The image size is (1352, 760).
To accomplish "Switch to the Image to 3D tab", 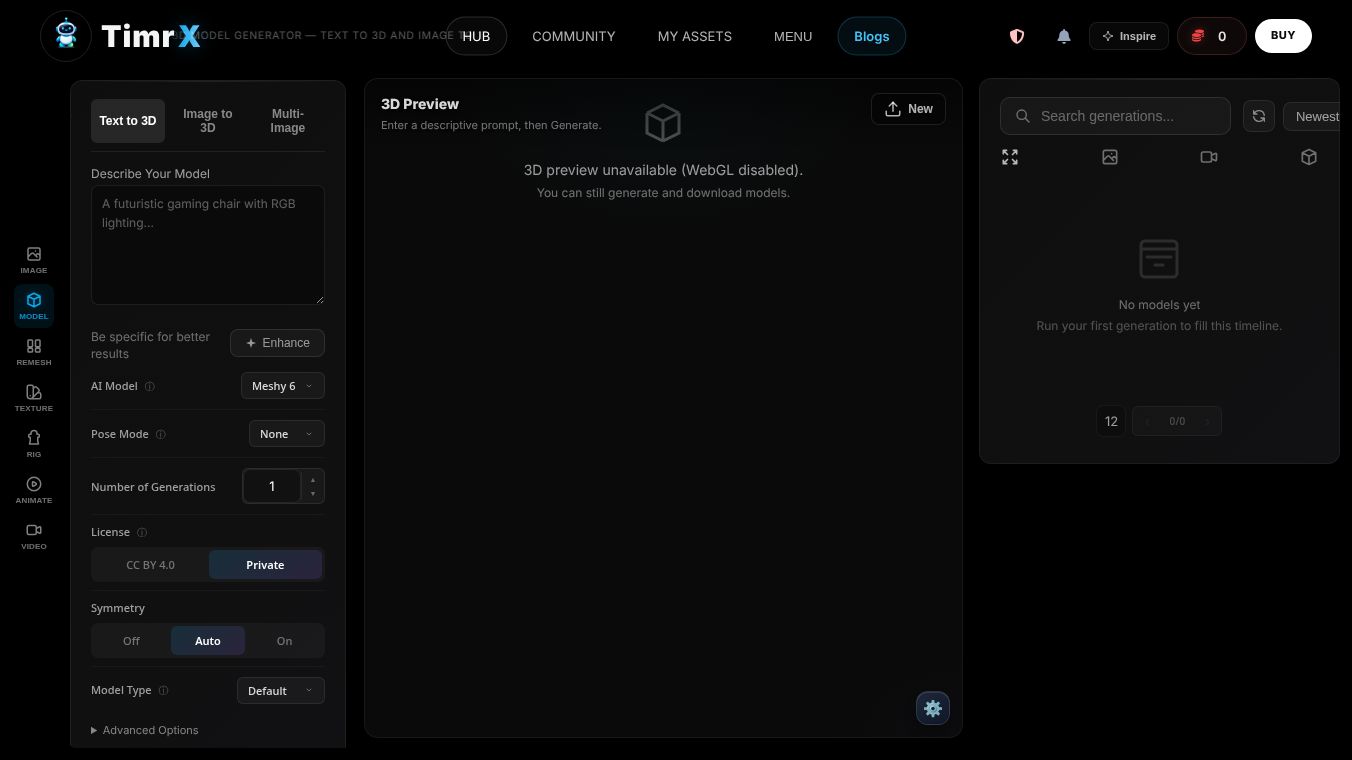I will pyautogui.click(x=207, y=120).
